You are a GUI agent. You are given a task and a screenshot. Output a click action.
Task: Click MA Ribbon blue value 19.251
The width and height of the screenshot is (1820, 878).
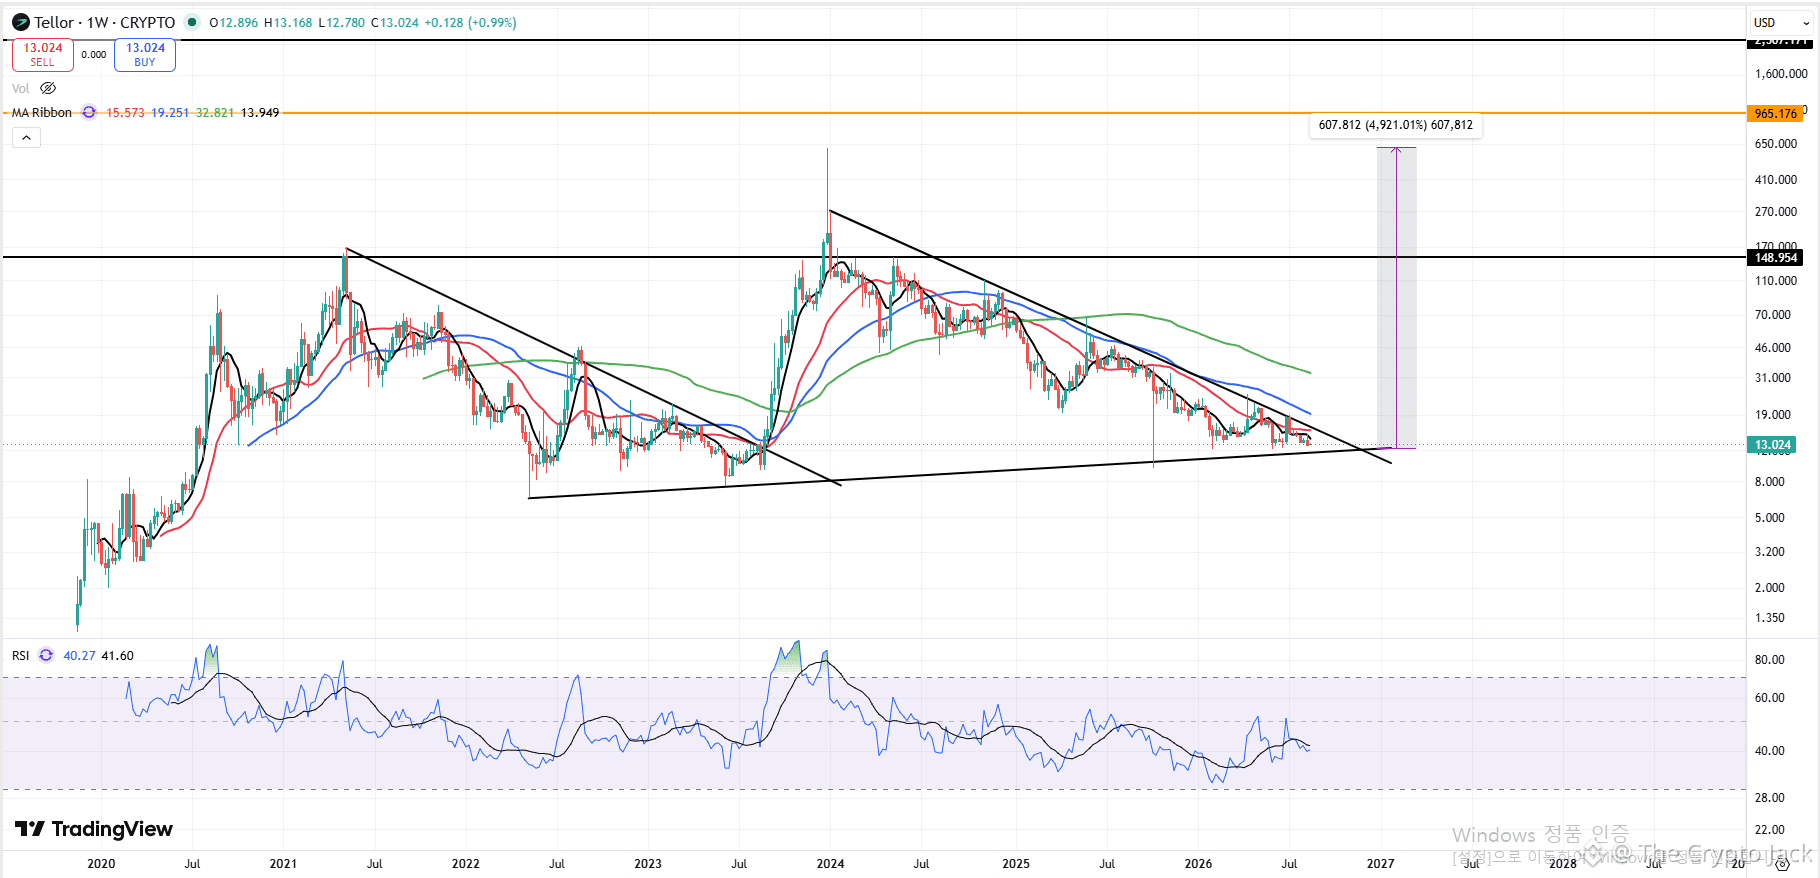point(170,112)
